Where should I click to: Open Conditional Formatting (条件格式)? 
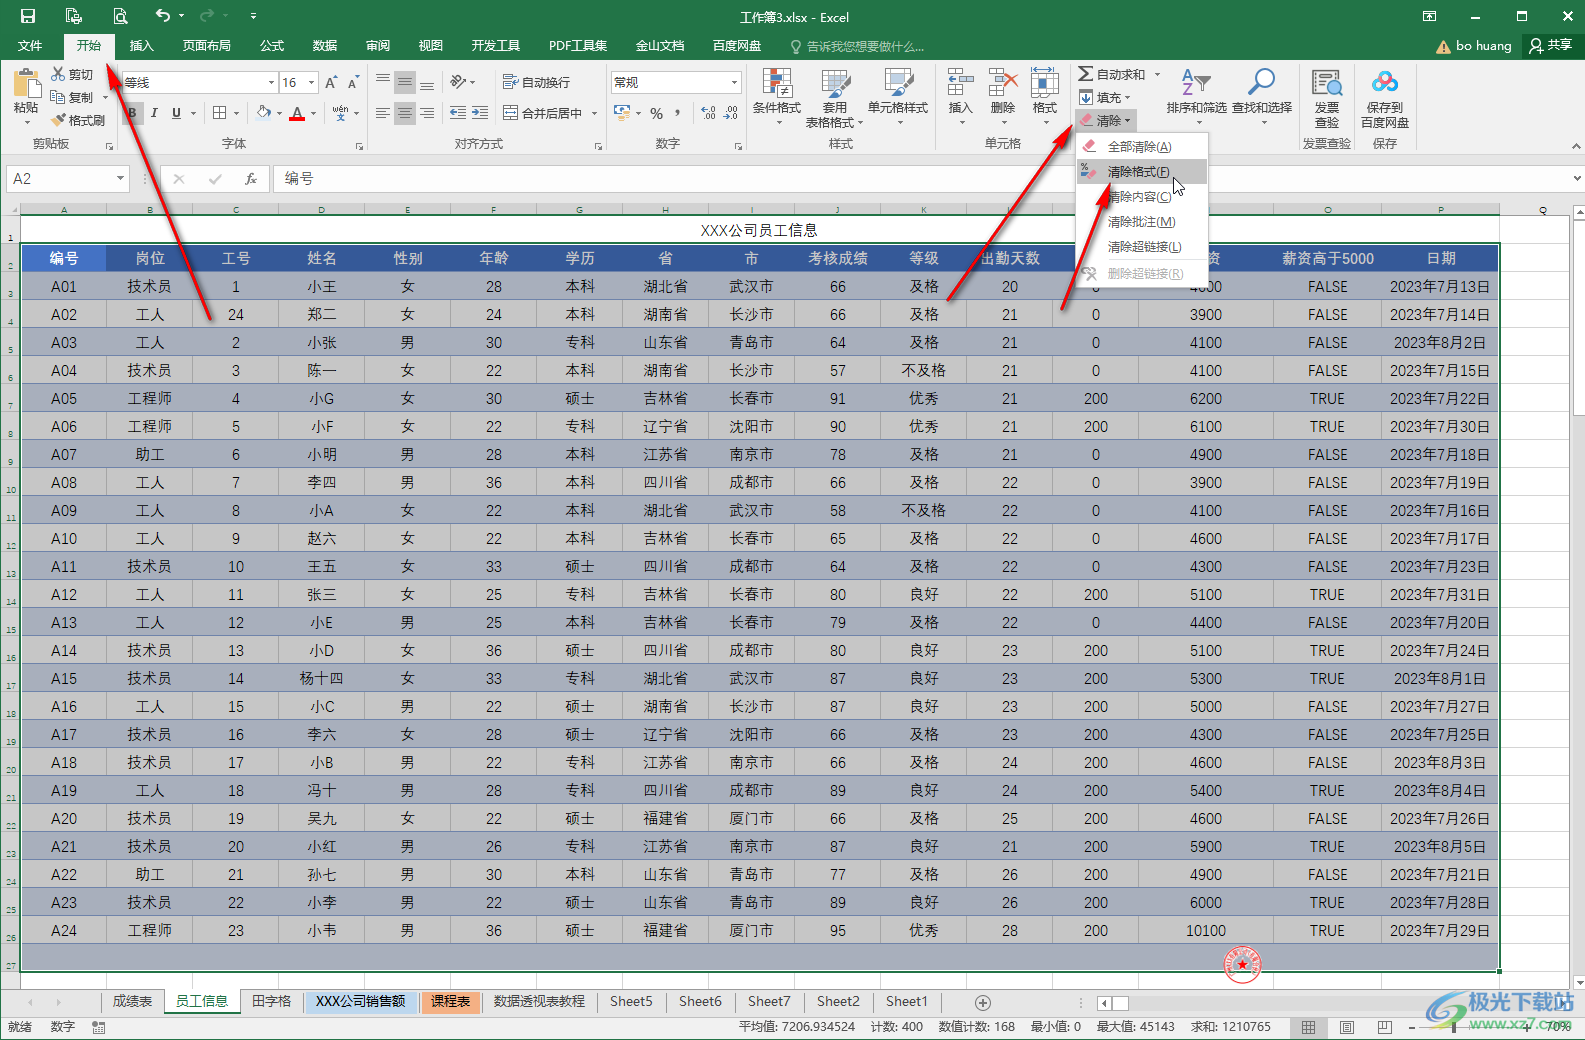[x=777, y=97]
